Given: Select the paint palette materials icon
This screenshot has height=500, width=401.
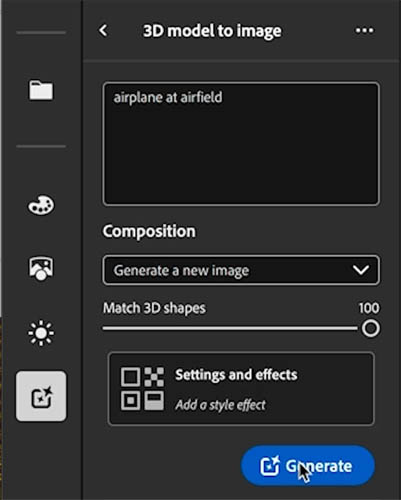Looking at the screenshot, I should pos(41,205).
